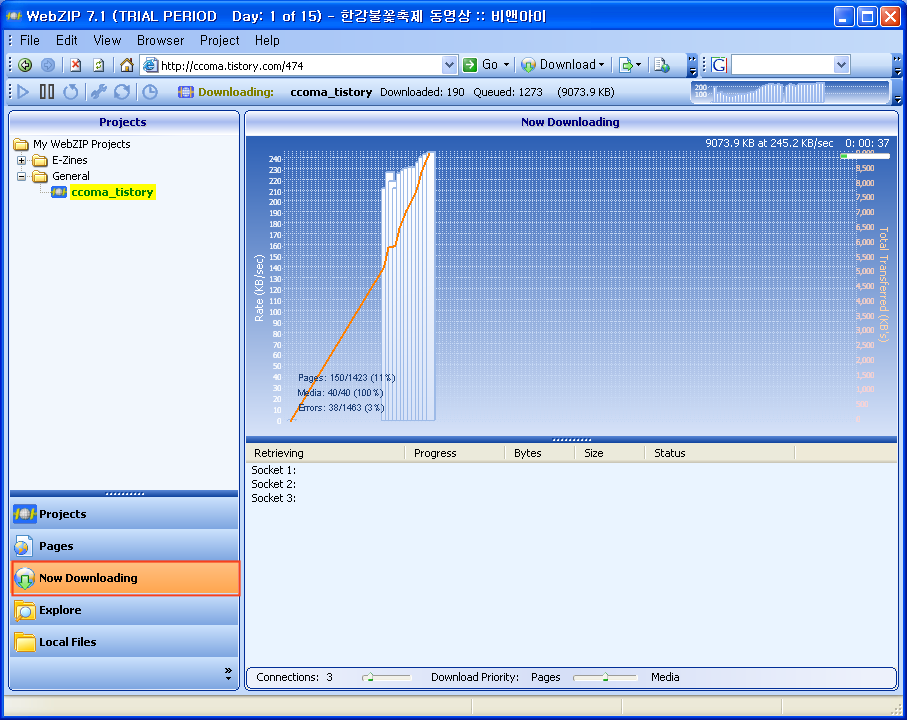Open the Google search box dropdown
Viewport: 907px width, 720px height.
pos(842,65)
